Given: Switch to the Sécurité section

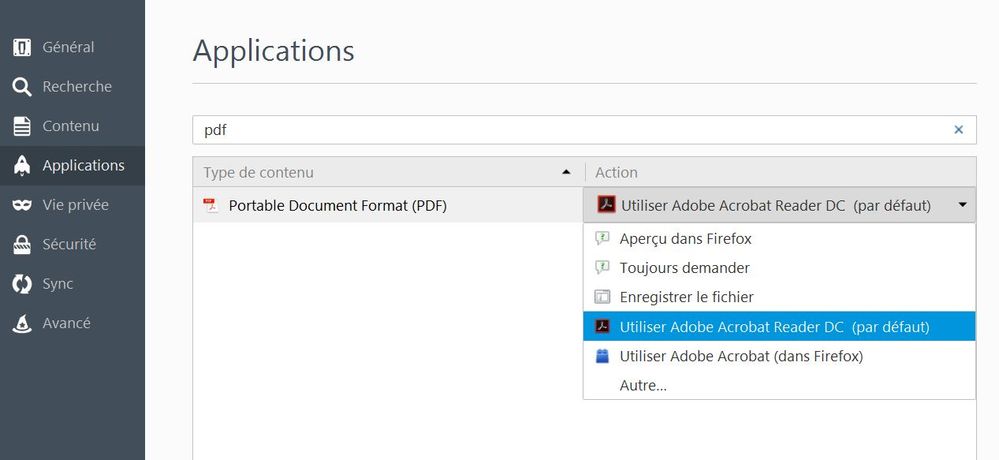Looking at the screenshot, I should pyautogui.click(x=72, y=245).
